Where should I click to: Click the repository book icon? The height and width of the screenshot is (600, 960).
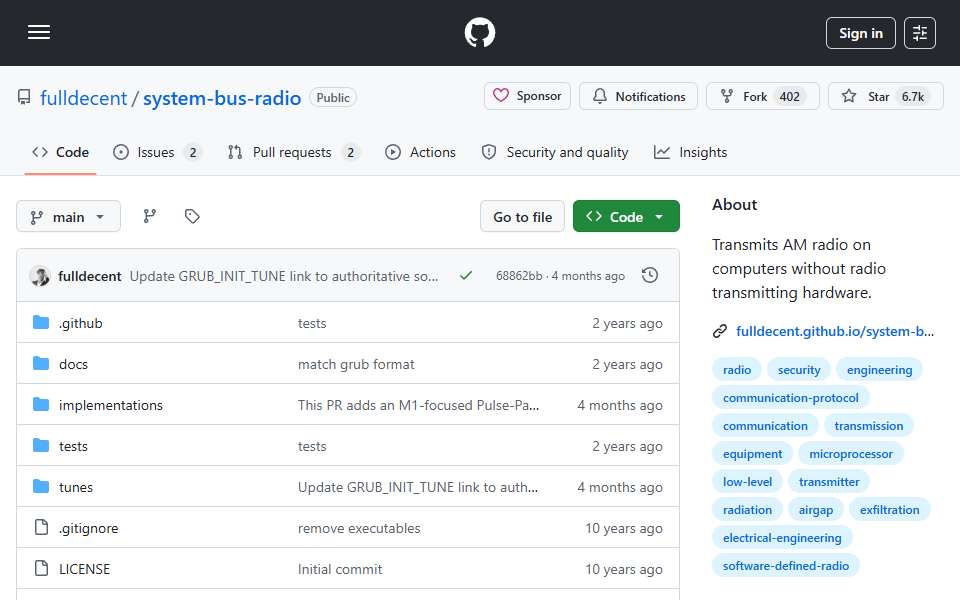click(x=24, y=97)
